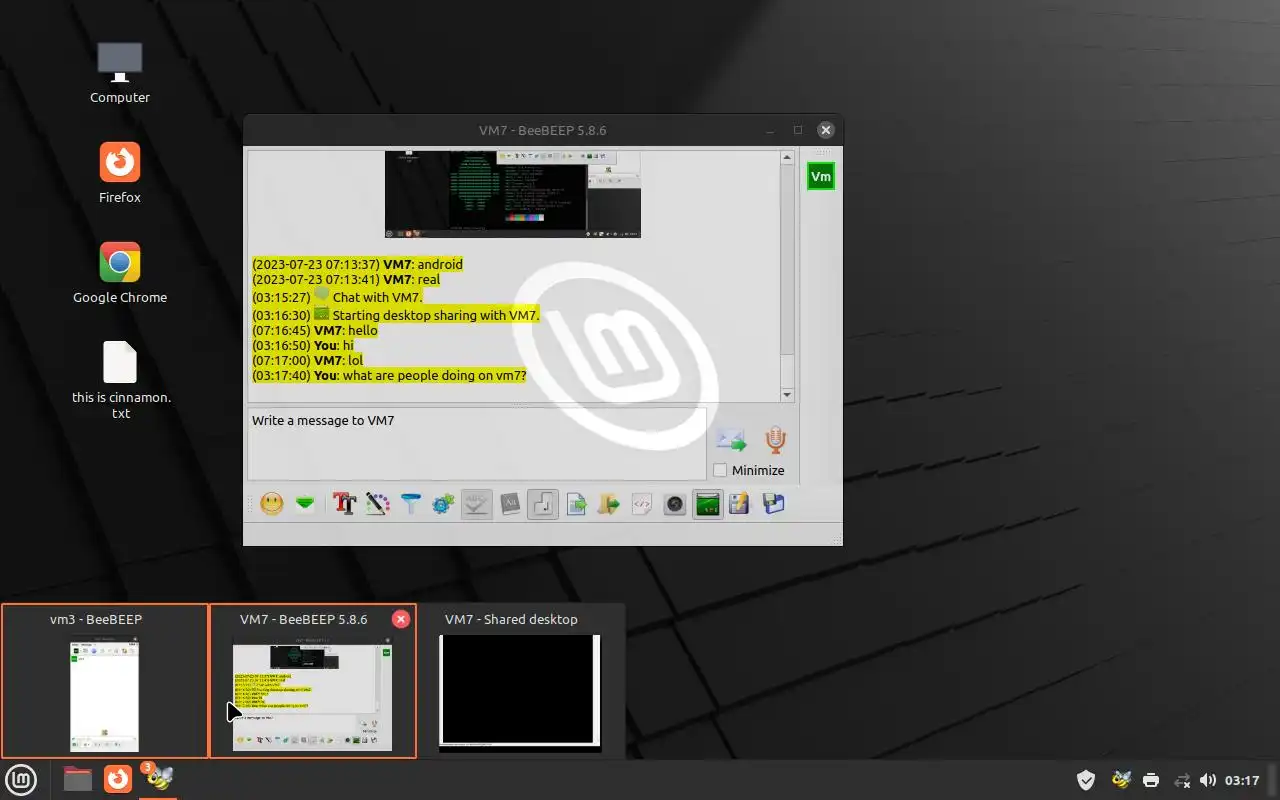The width and height of the screenshot is (1280, 800).
Task: Open the file manager from the panel
Action: tap(78, 779)
